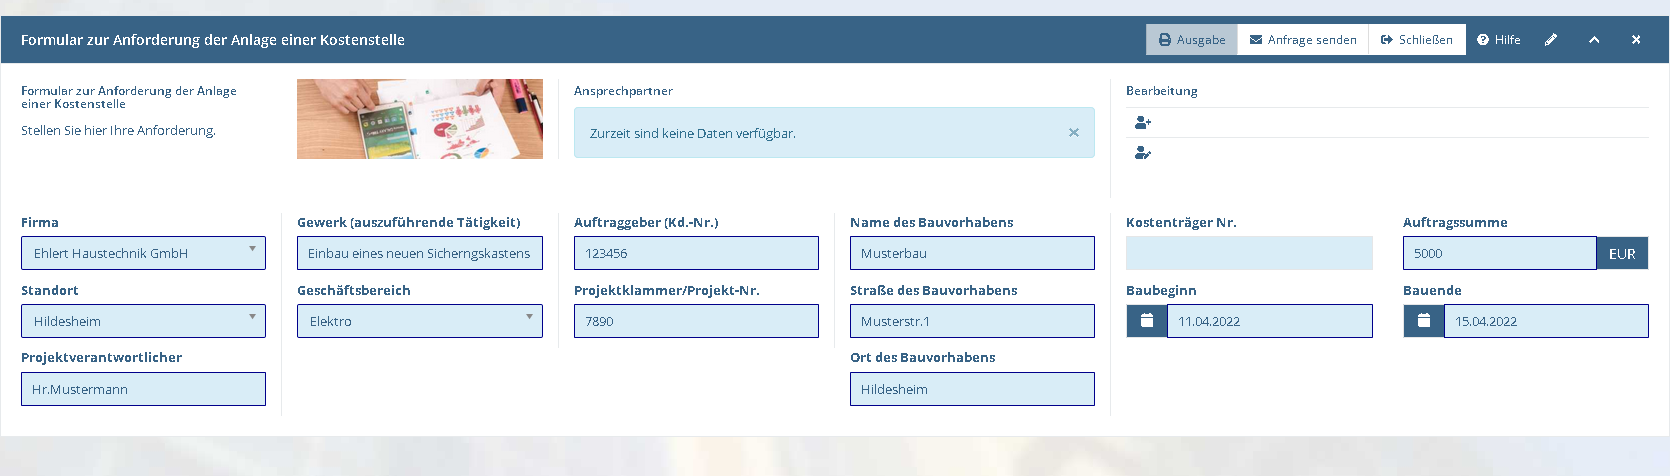
Task: Click the Schließen button
Action: (1417, 40)
